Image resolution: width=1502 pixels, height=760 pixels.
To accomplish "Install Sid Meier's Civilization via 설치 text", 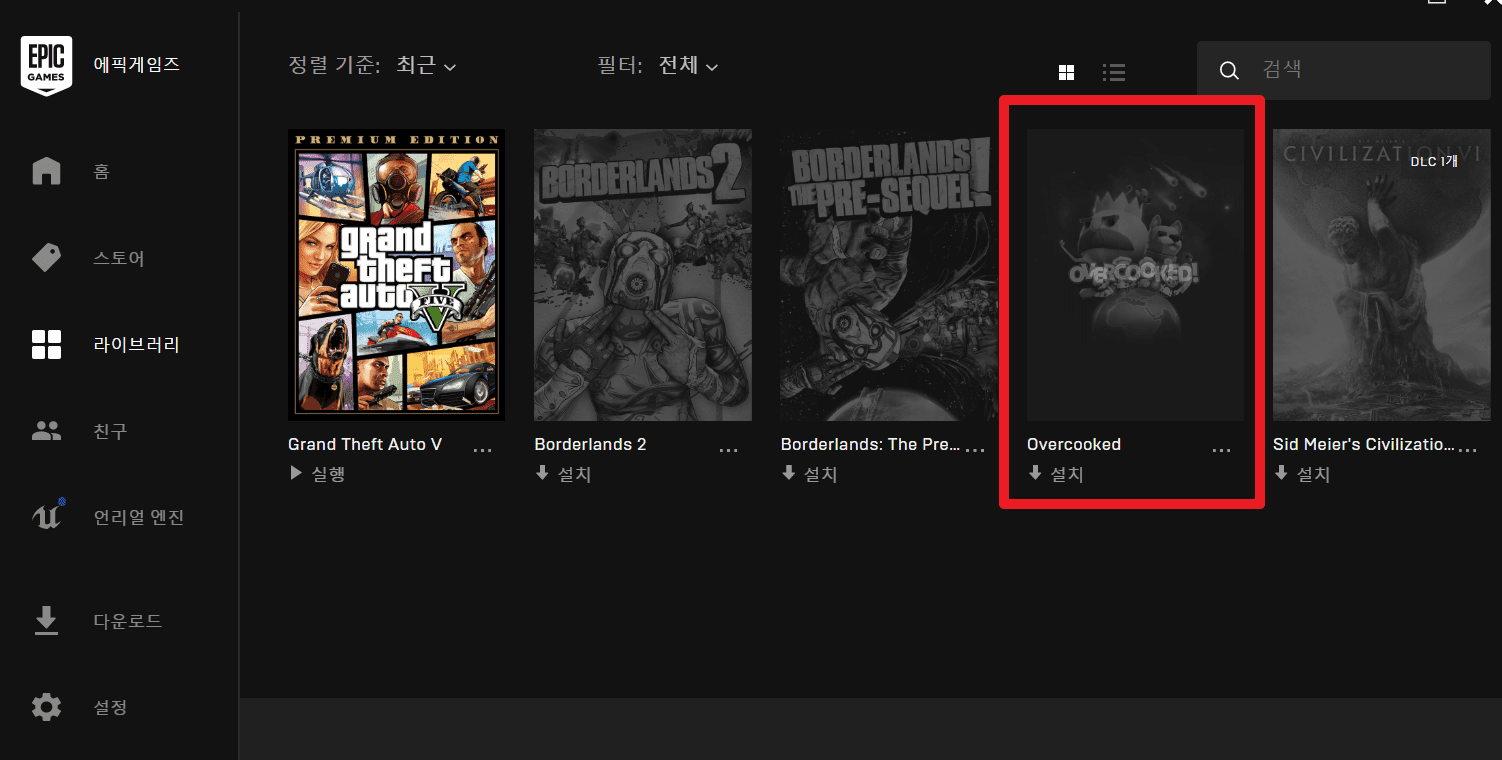I will click(1313, 474).
